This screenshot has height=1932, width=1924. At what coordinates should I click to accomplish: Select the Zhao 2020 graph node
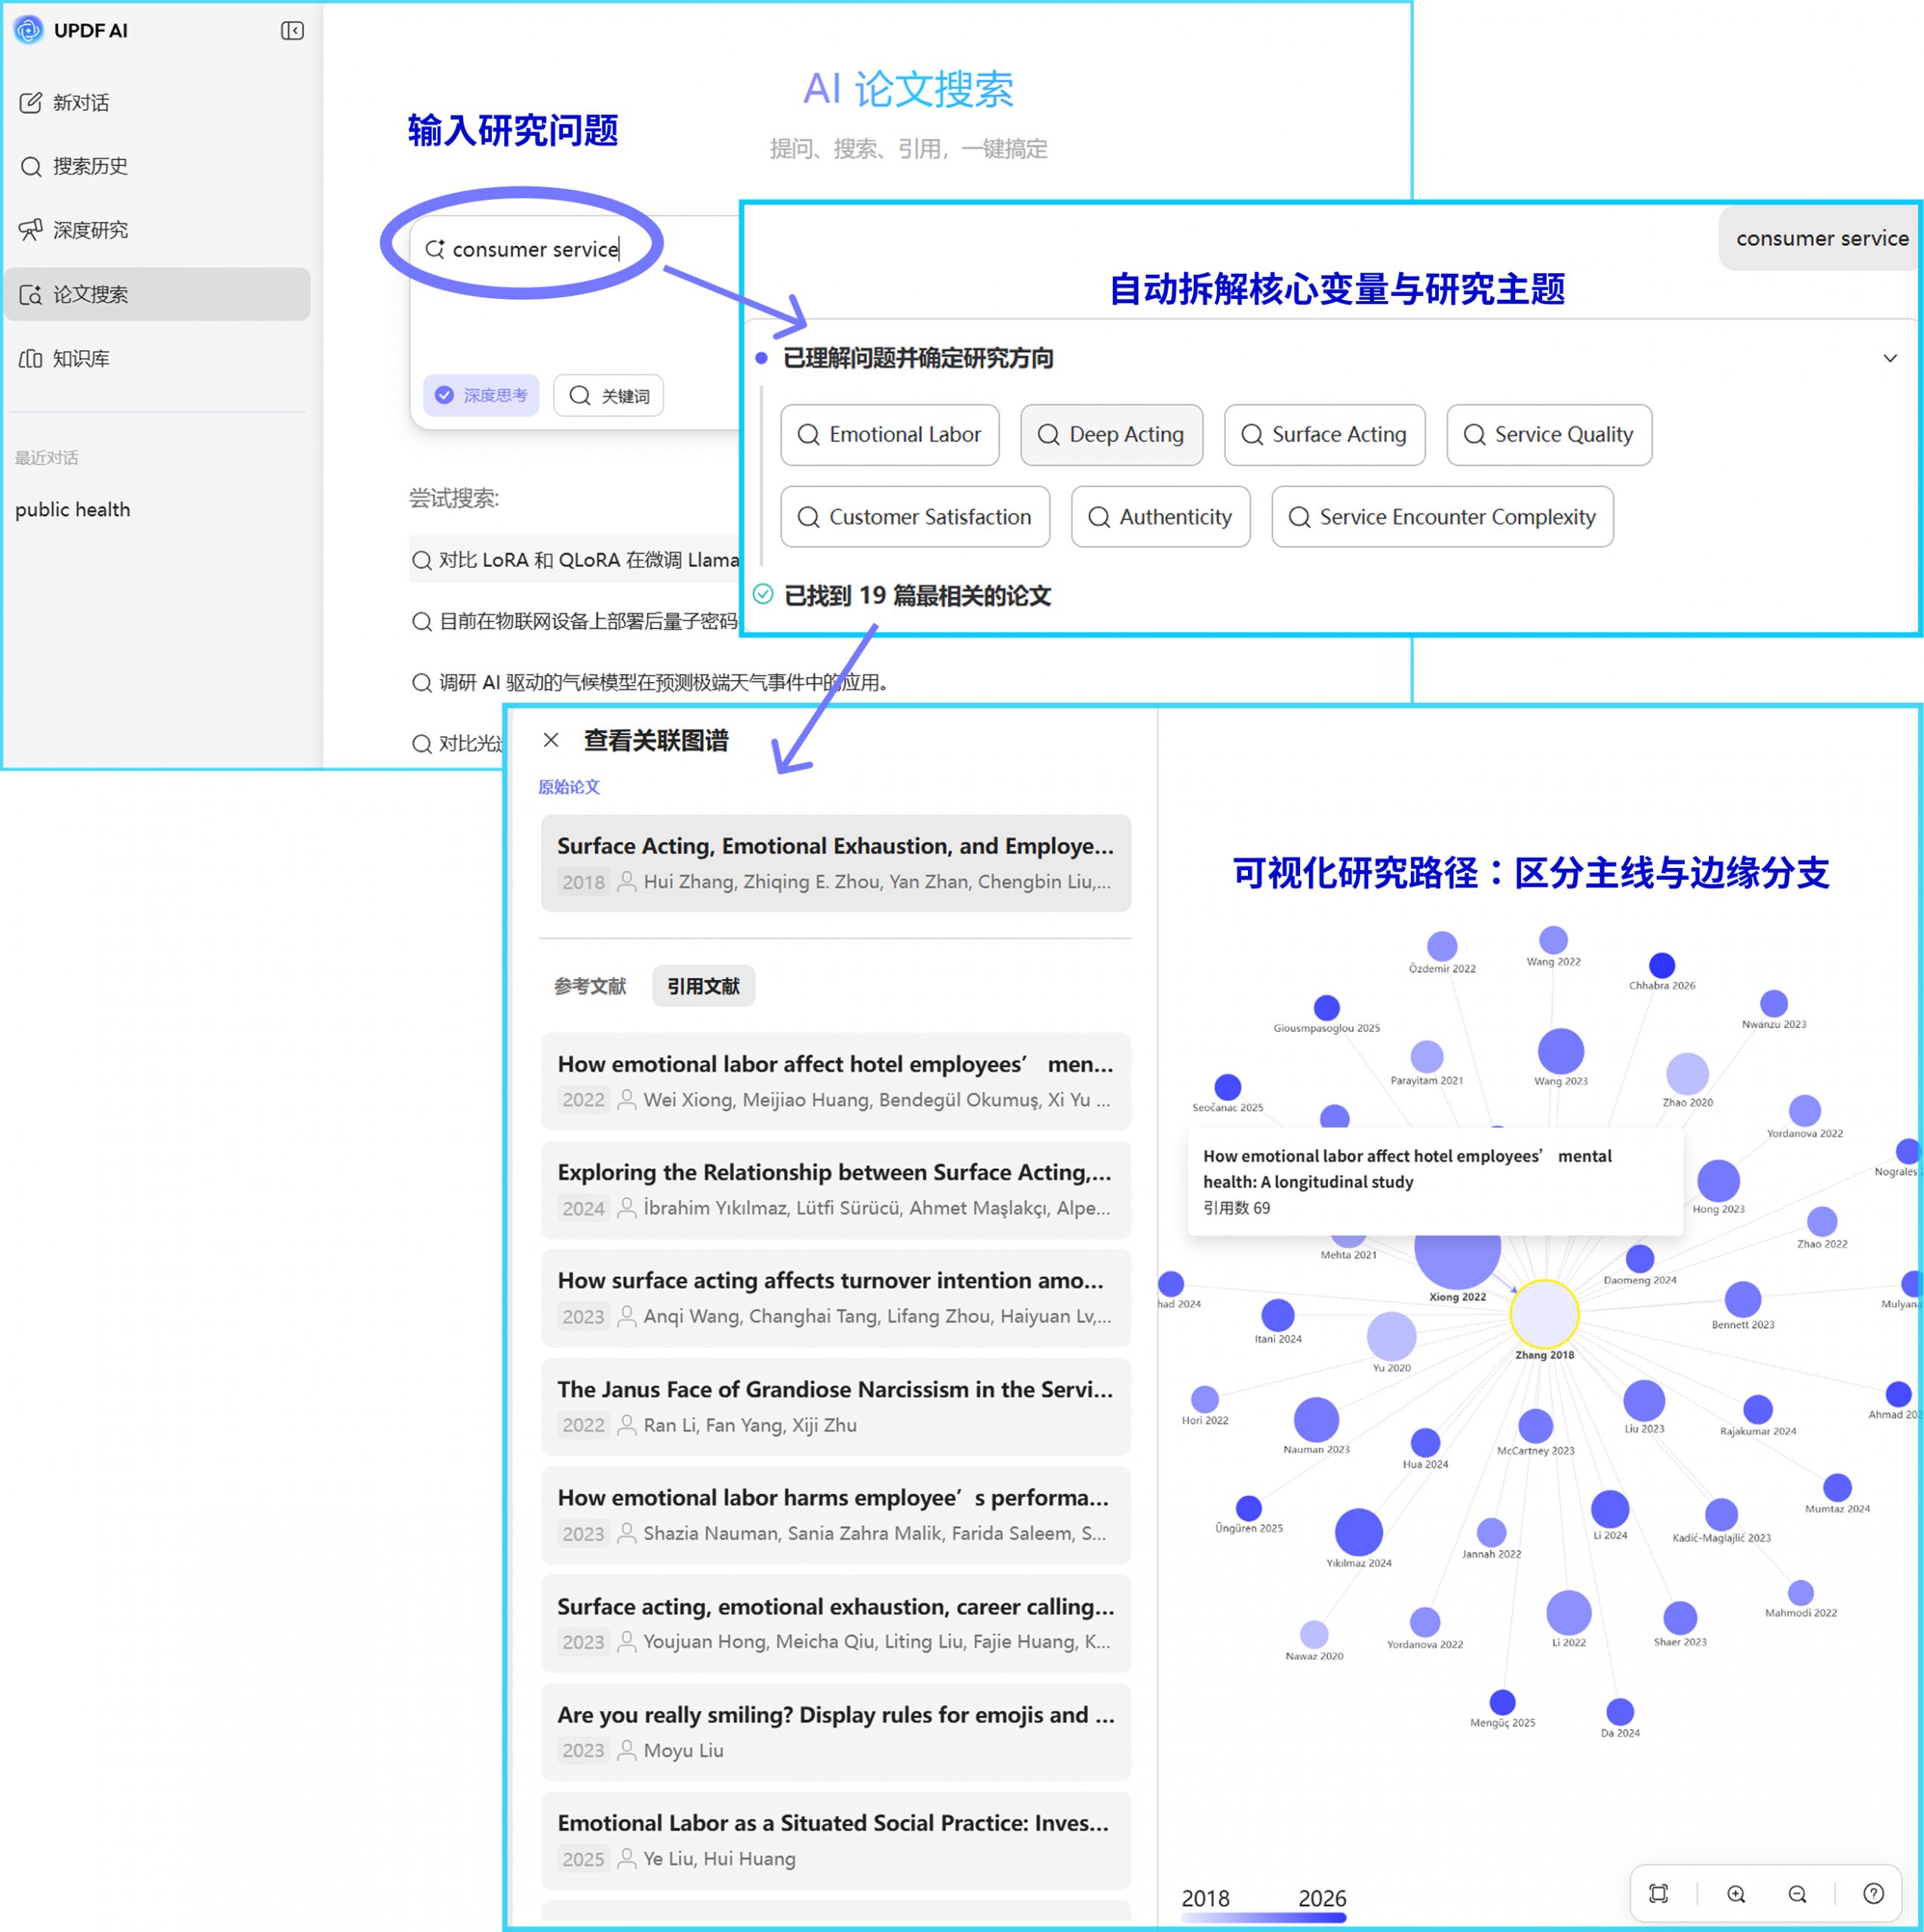pyautogui.click(x=1687, y=1073)
